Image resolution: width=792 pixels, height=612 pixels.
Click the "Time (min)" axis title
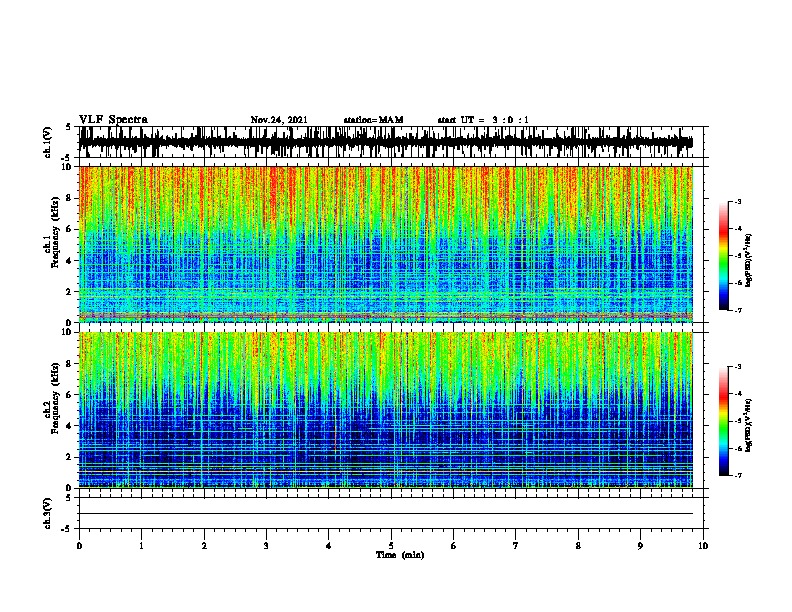[x=400, y=555]
